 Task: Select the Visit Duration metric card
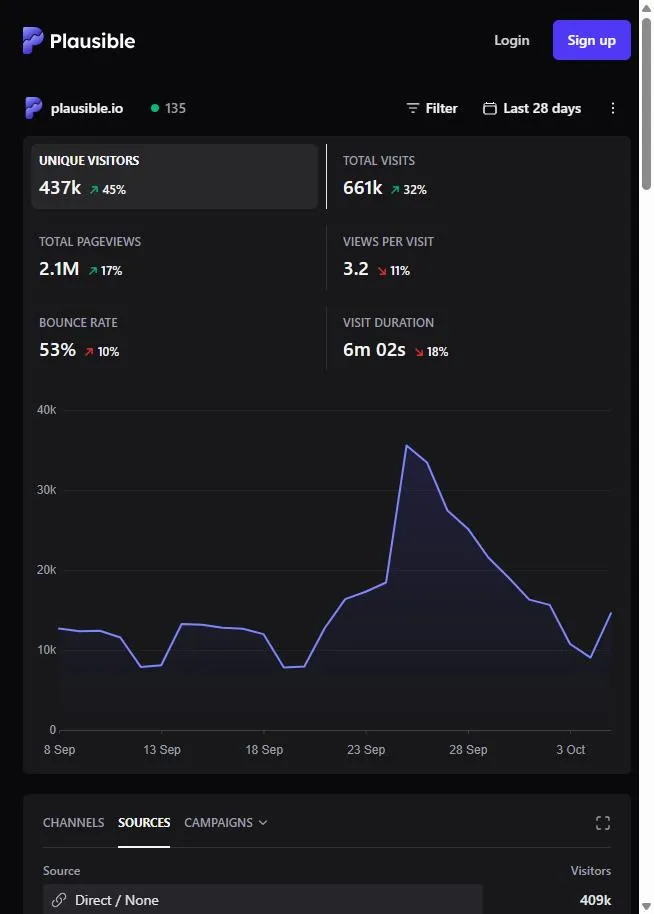478,338
